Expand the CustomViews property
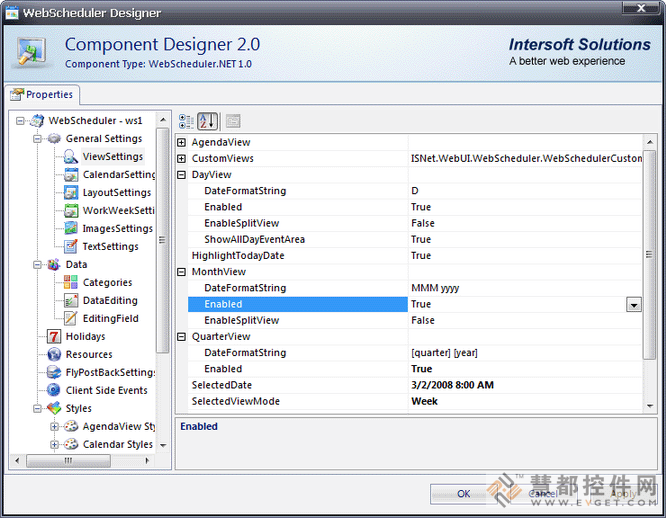The width and height of the screenshot is (666, 518). click(181, 158)
